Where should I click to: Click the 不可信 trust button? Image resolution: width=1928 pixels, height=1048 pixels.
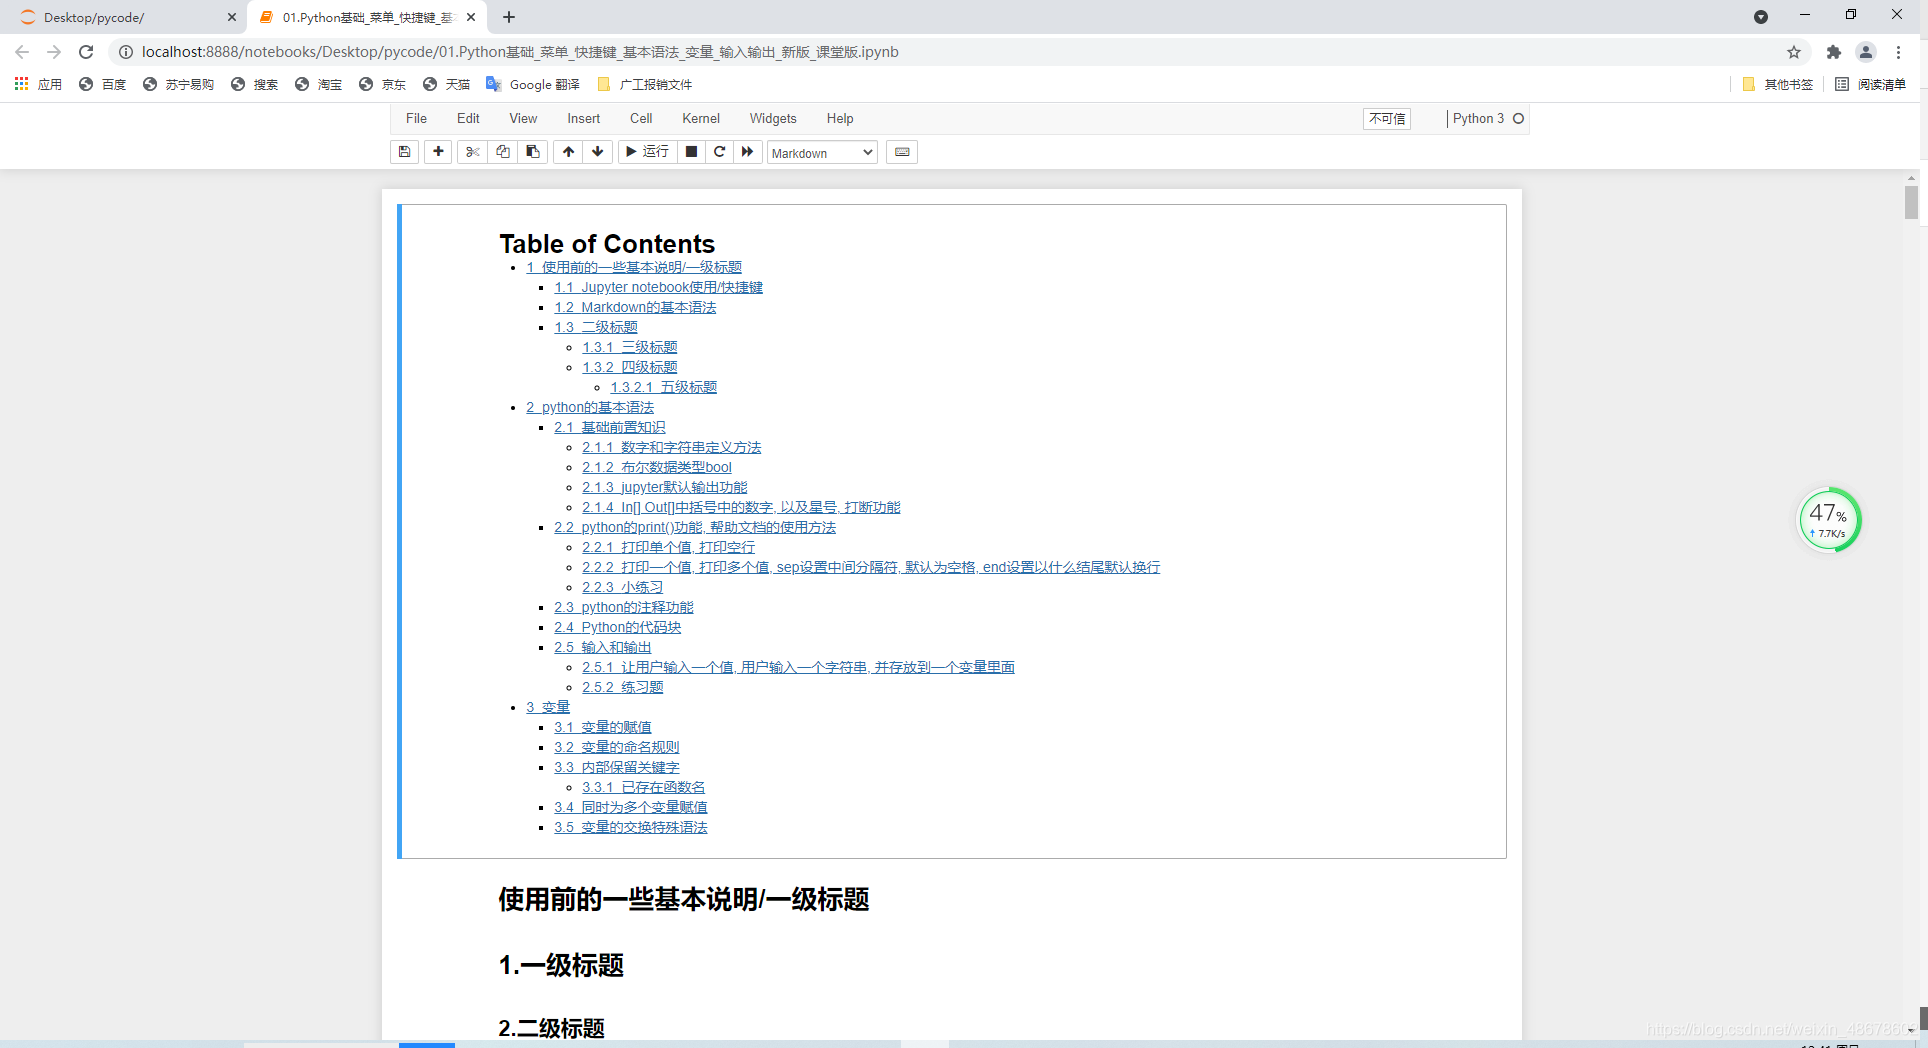click(1387, 118)
